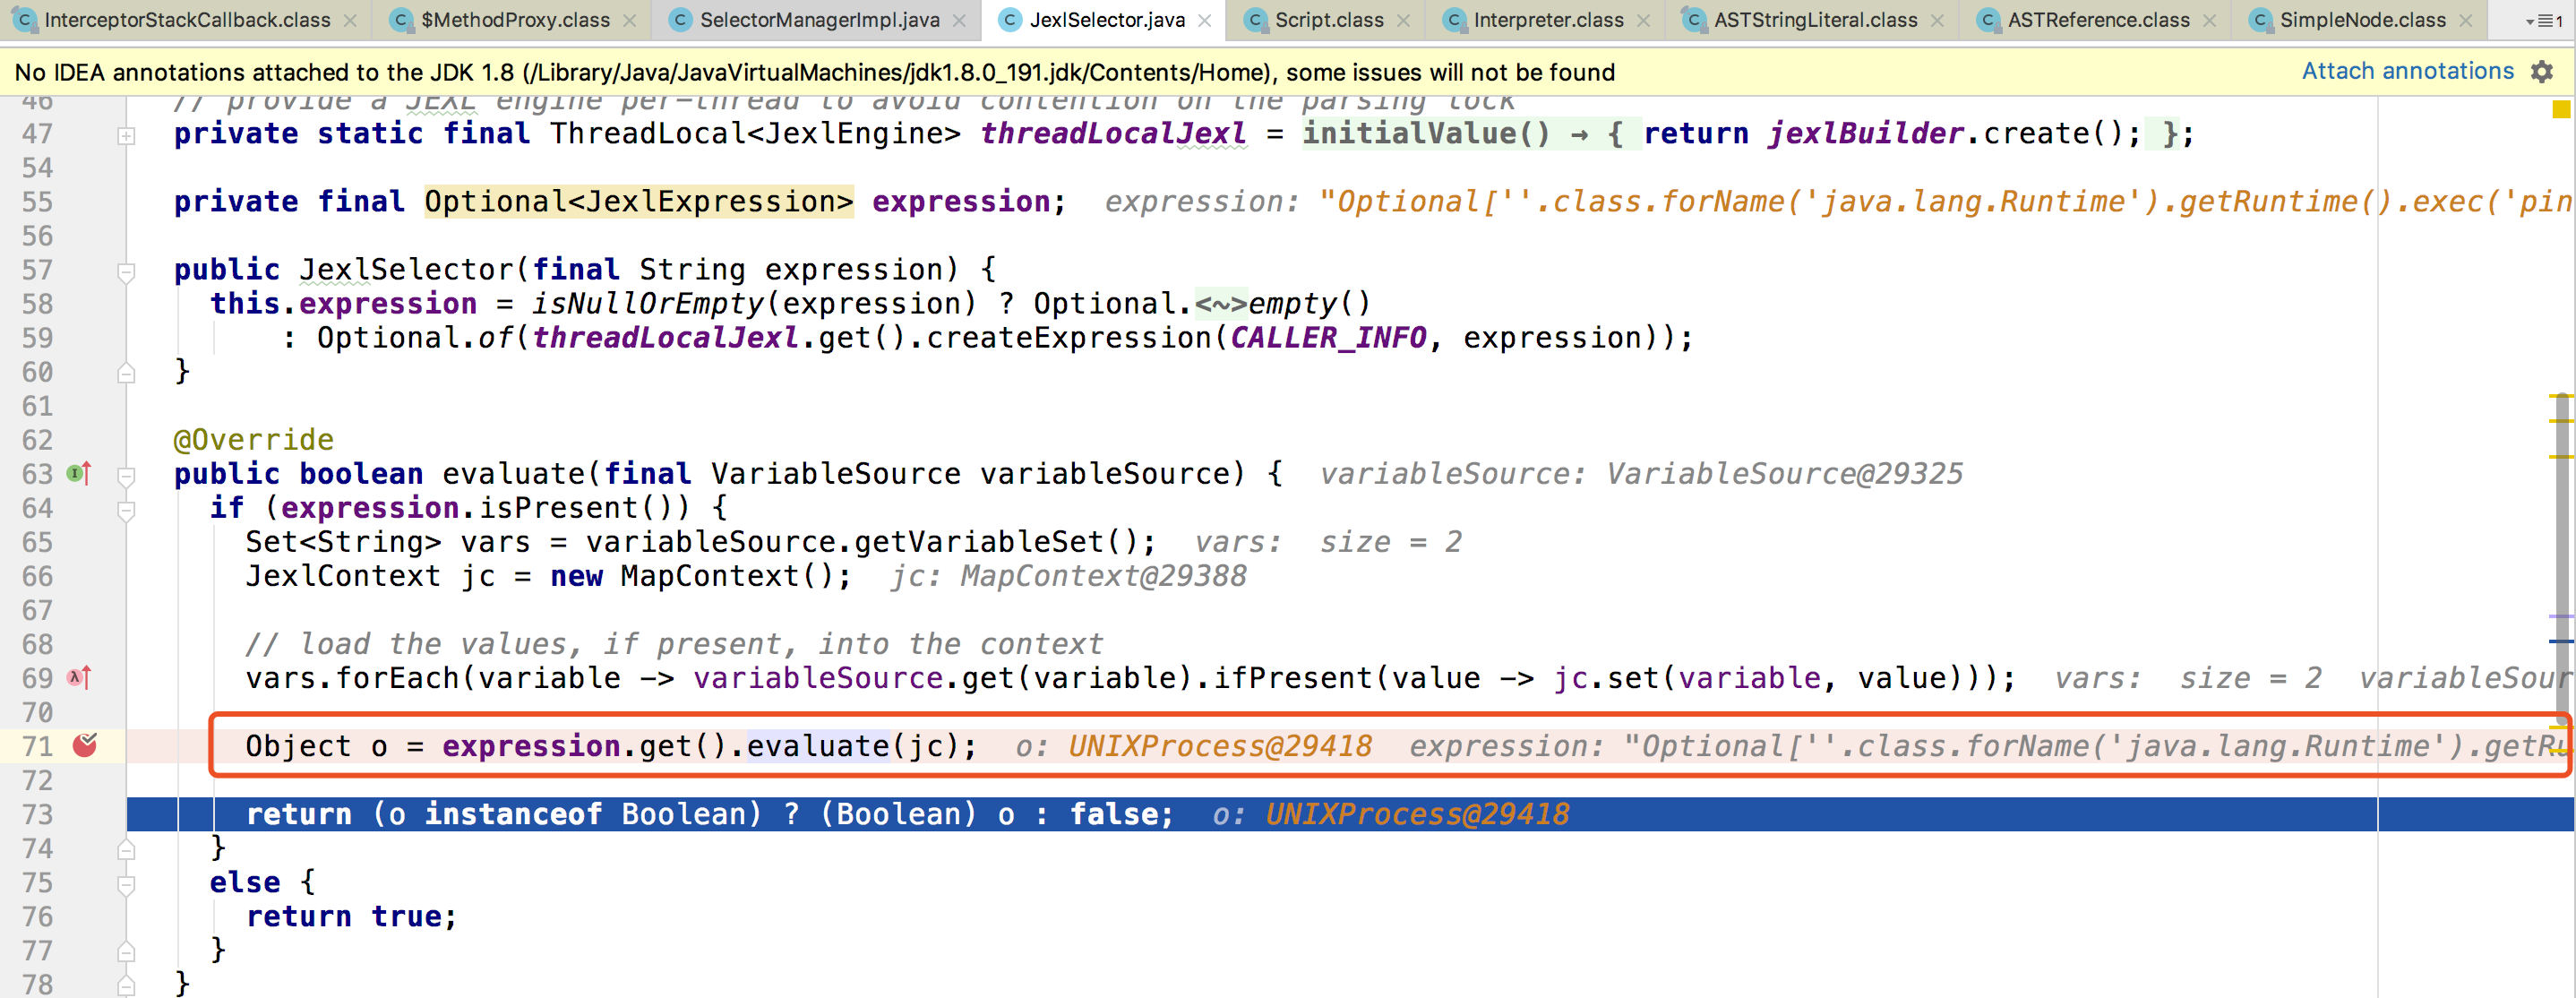Click the lambda gutter icon on line 69
2576x998 pixels.
(79, 677)
